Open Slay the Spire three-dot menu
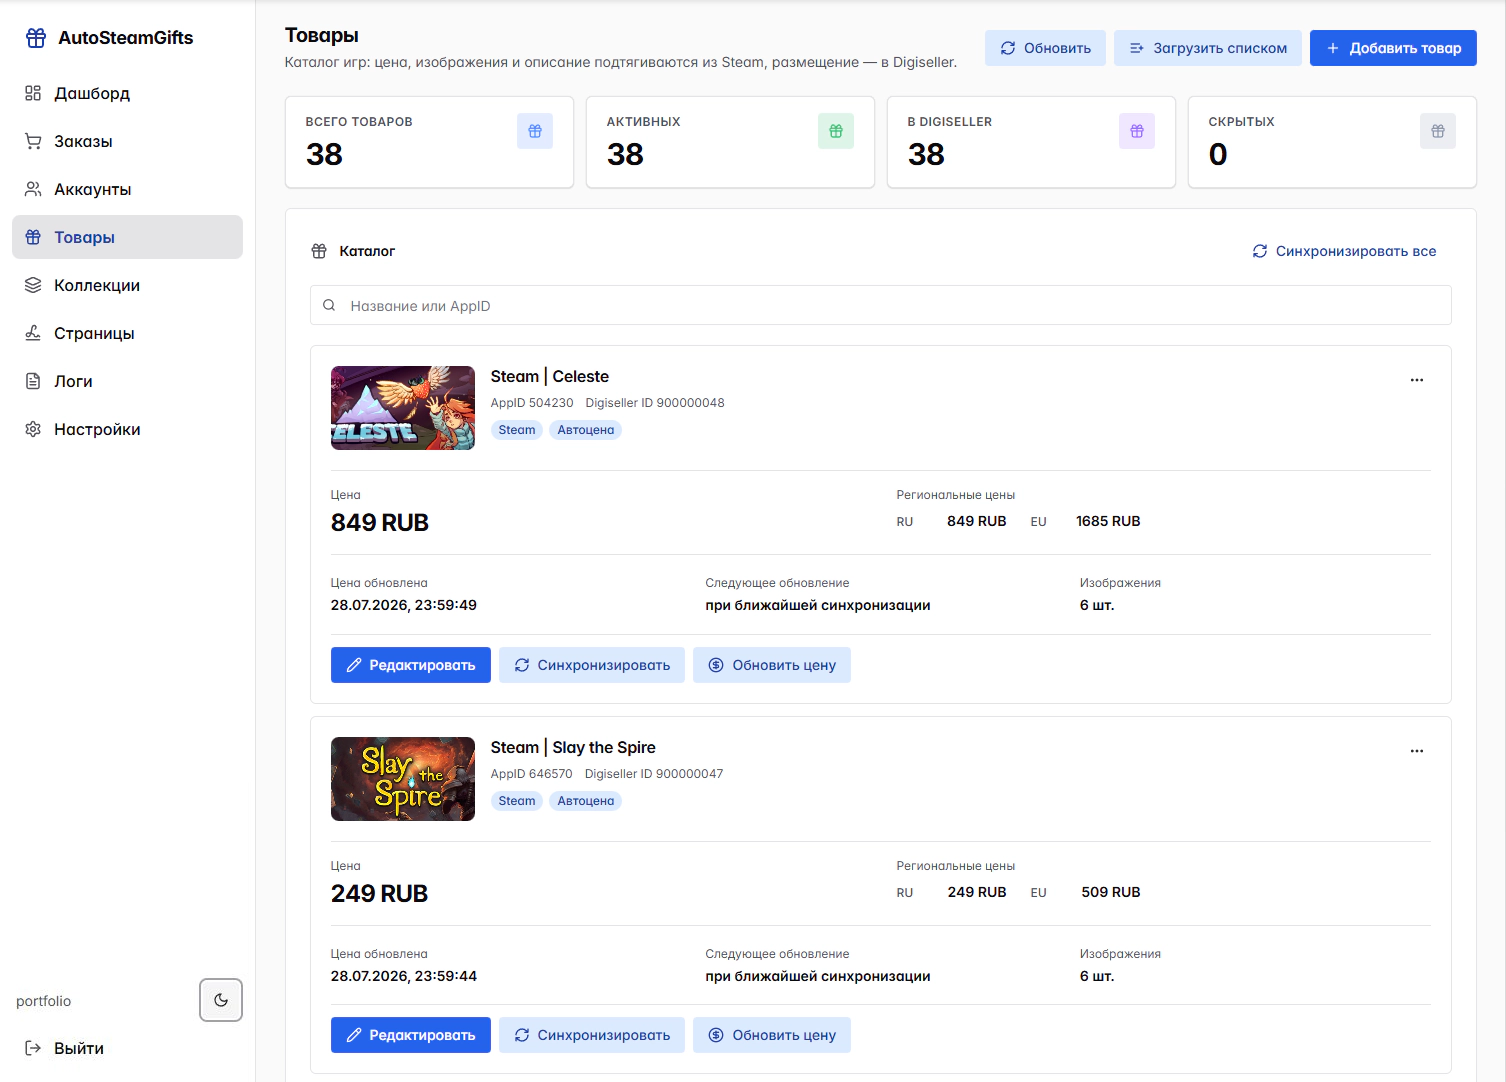Screen dimensions: 1506x1082 point(1417,751)
